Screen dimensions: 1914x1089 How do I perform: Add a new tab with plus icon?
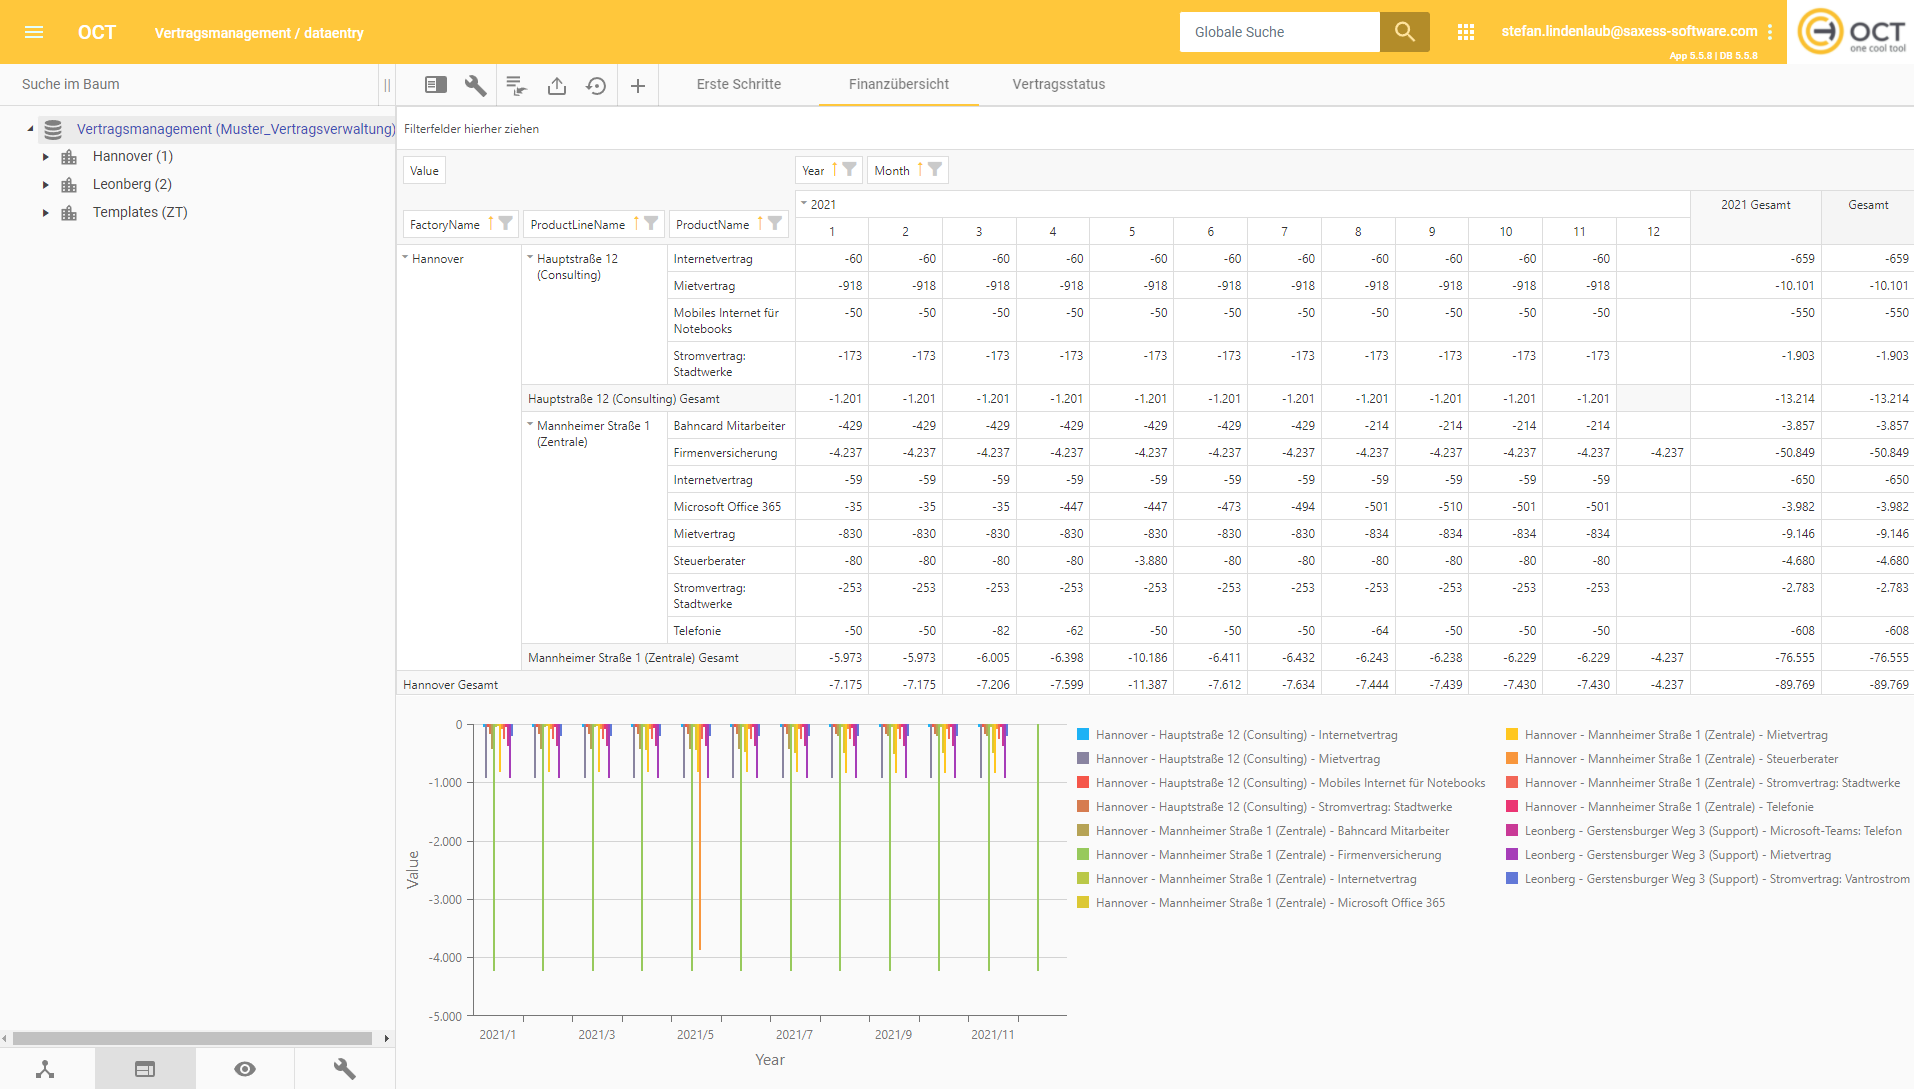638,86
